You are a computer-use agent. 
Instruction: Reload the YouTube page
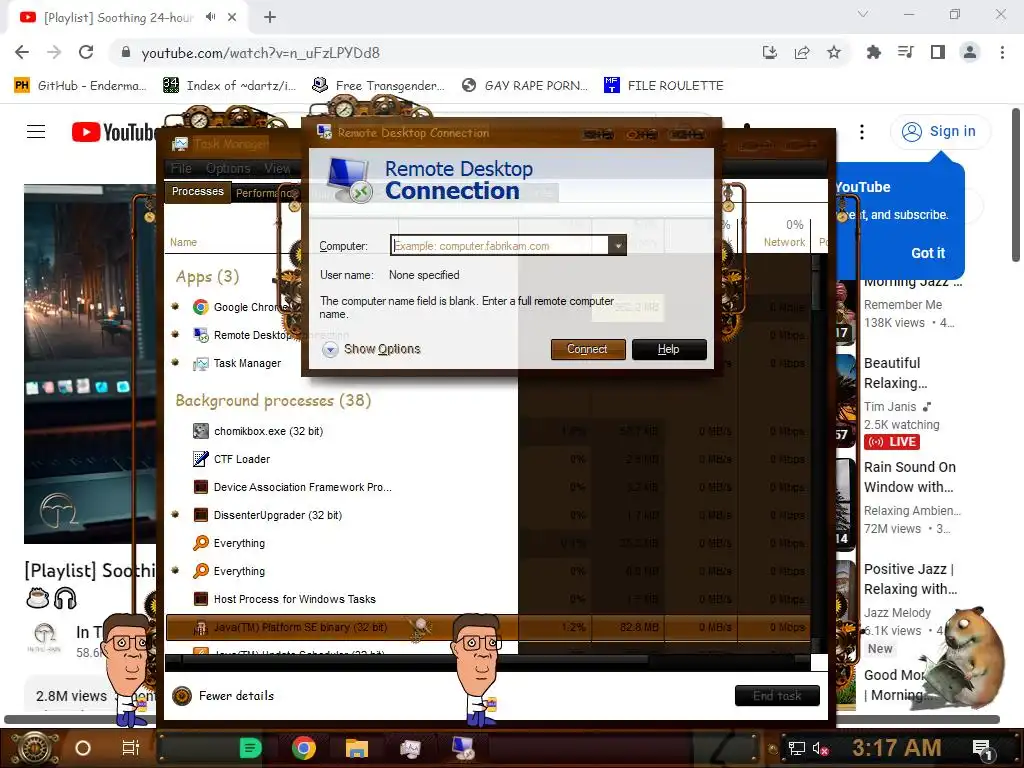pyautogui.click(x=86, y=52)
